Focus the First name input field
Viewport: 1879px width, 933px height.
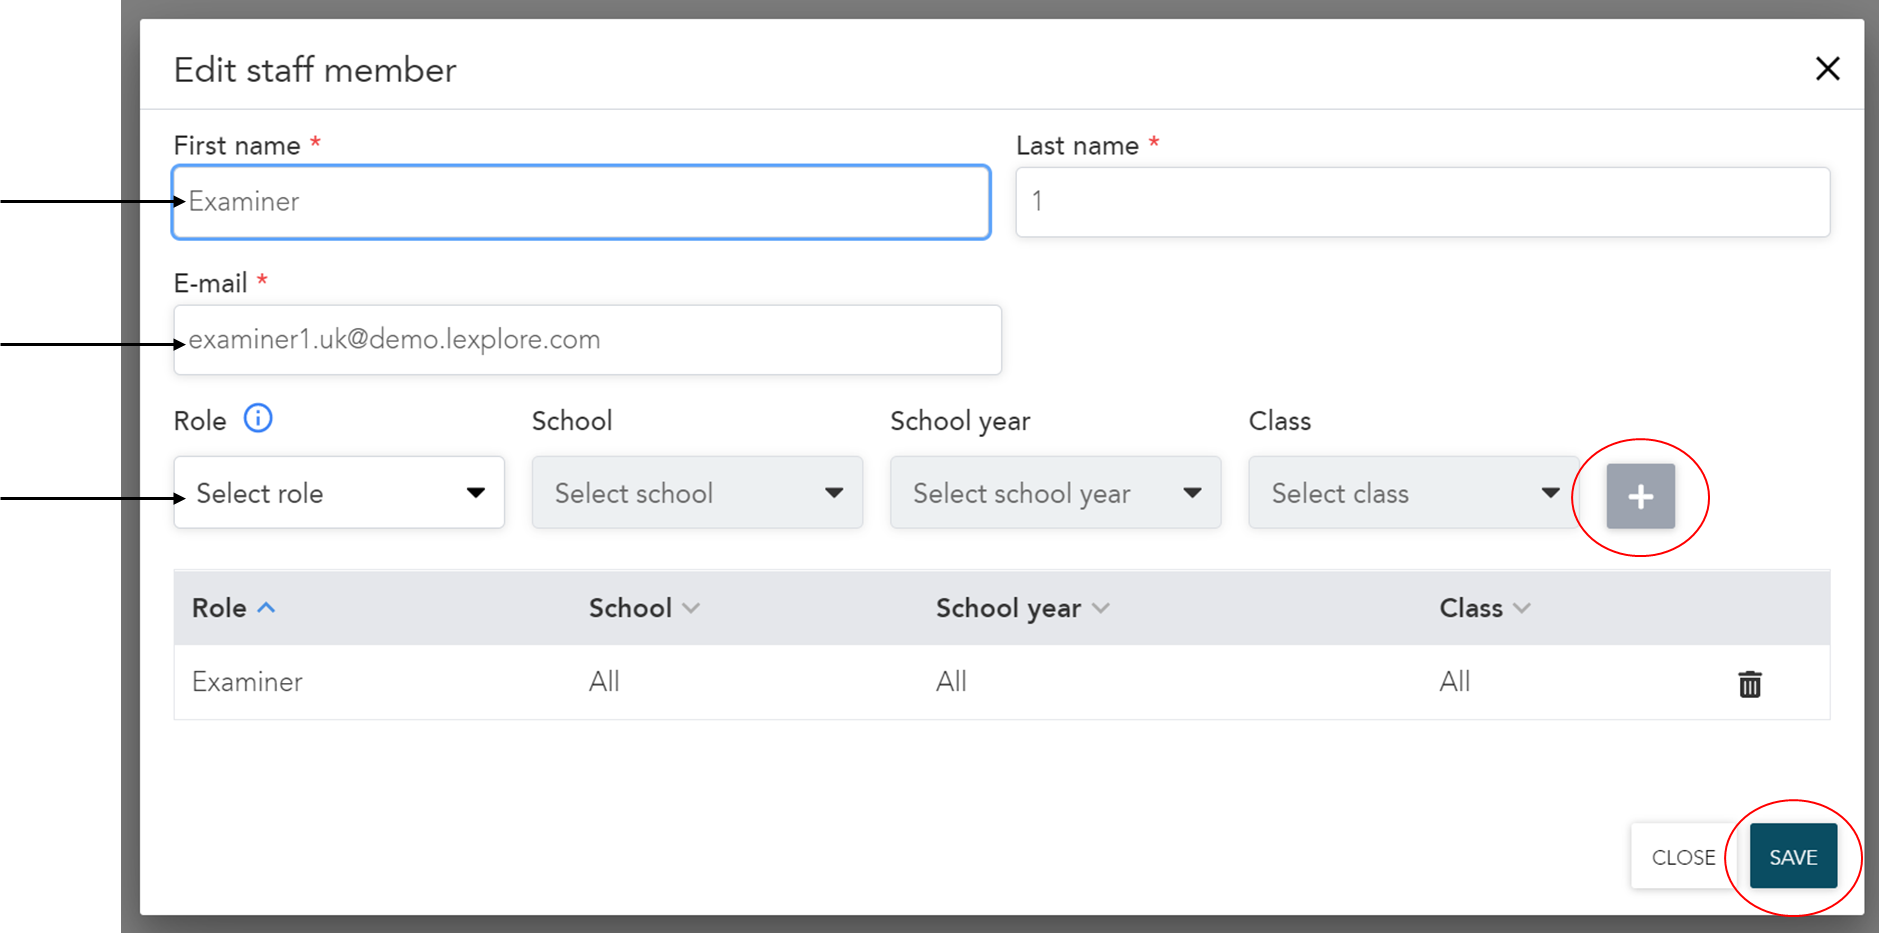click(581, 202)
